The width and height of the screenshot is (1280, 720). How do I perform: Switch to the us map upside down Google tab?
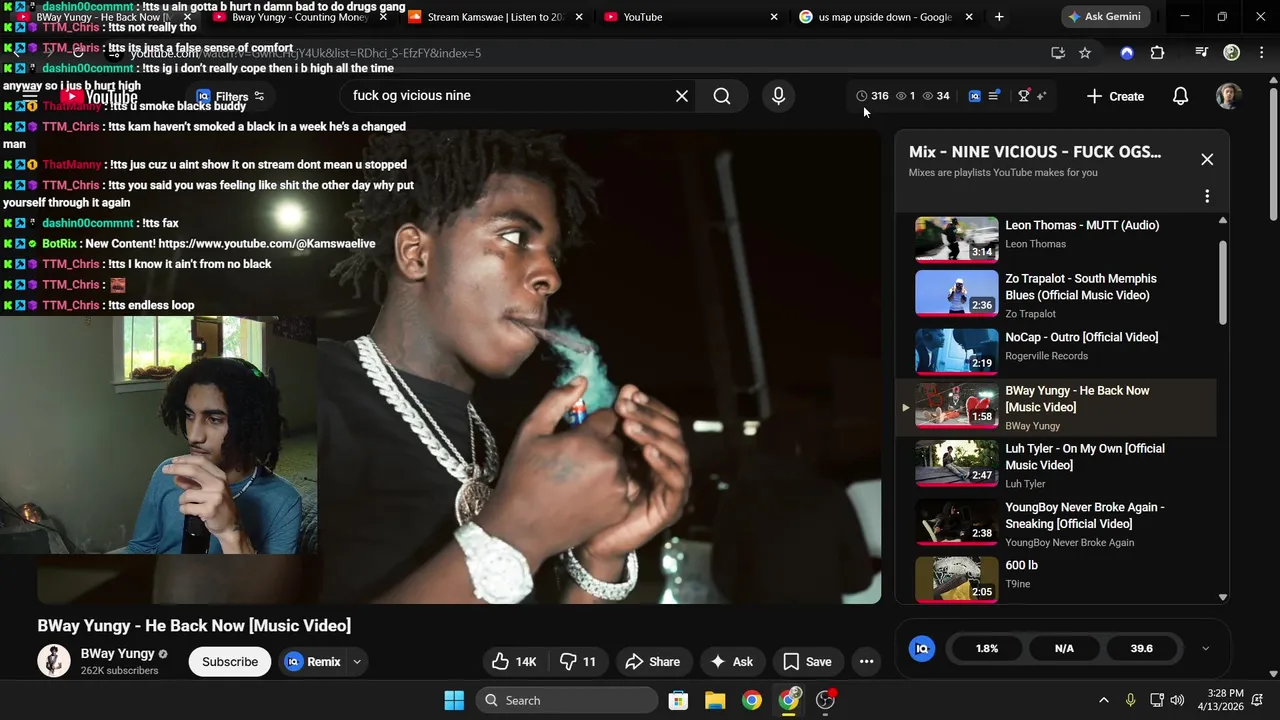tap(885, 17)
